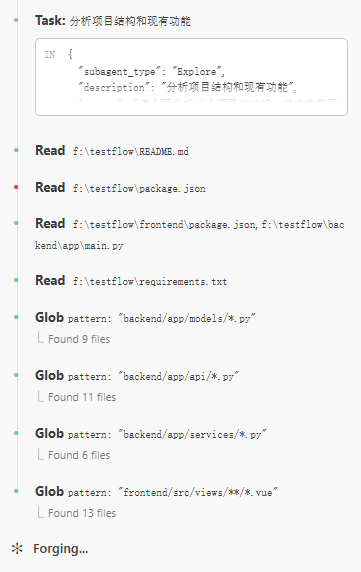Screen dimensions: 361x572
Task: Expand the Task input JSON code box
Action: tap(191, 77)
